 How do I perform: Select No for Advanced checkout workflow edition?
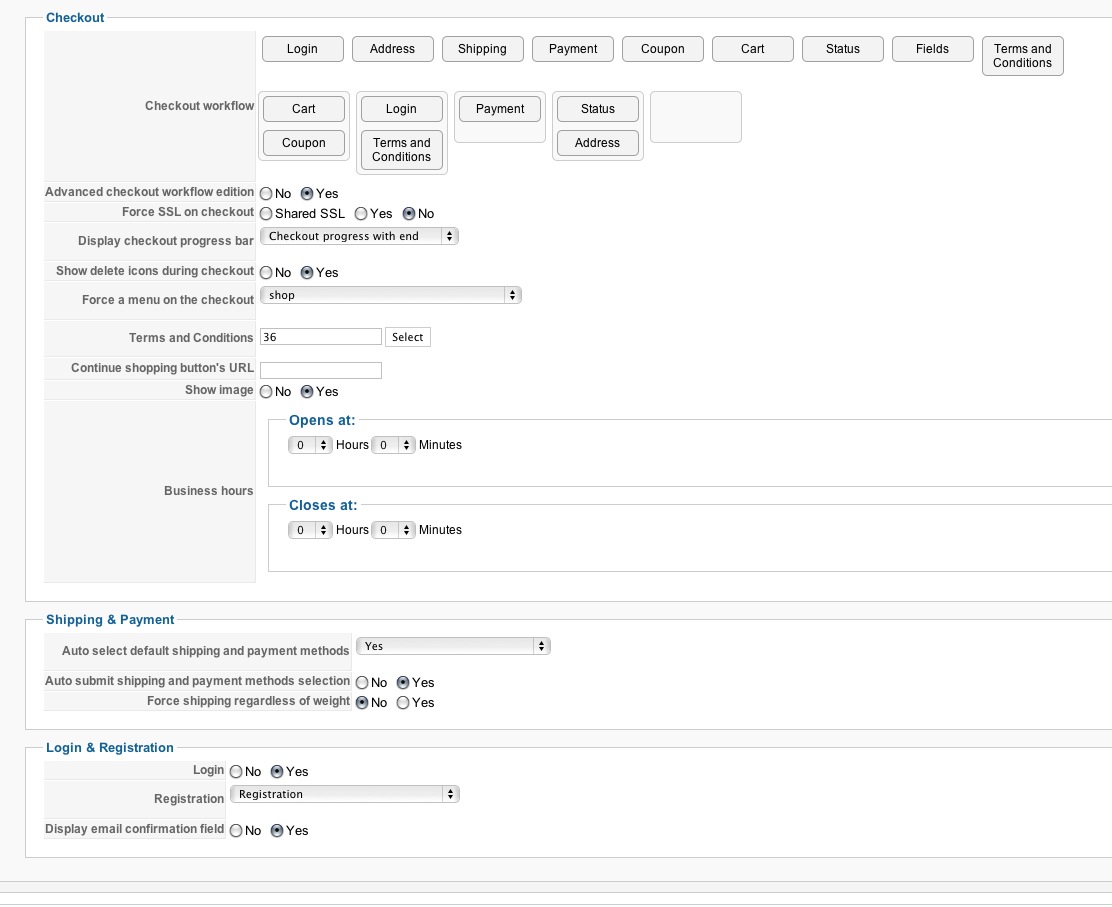[266, 194]
